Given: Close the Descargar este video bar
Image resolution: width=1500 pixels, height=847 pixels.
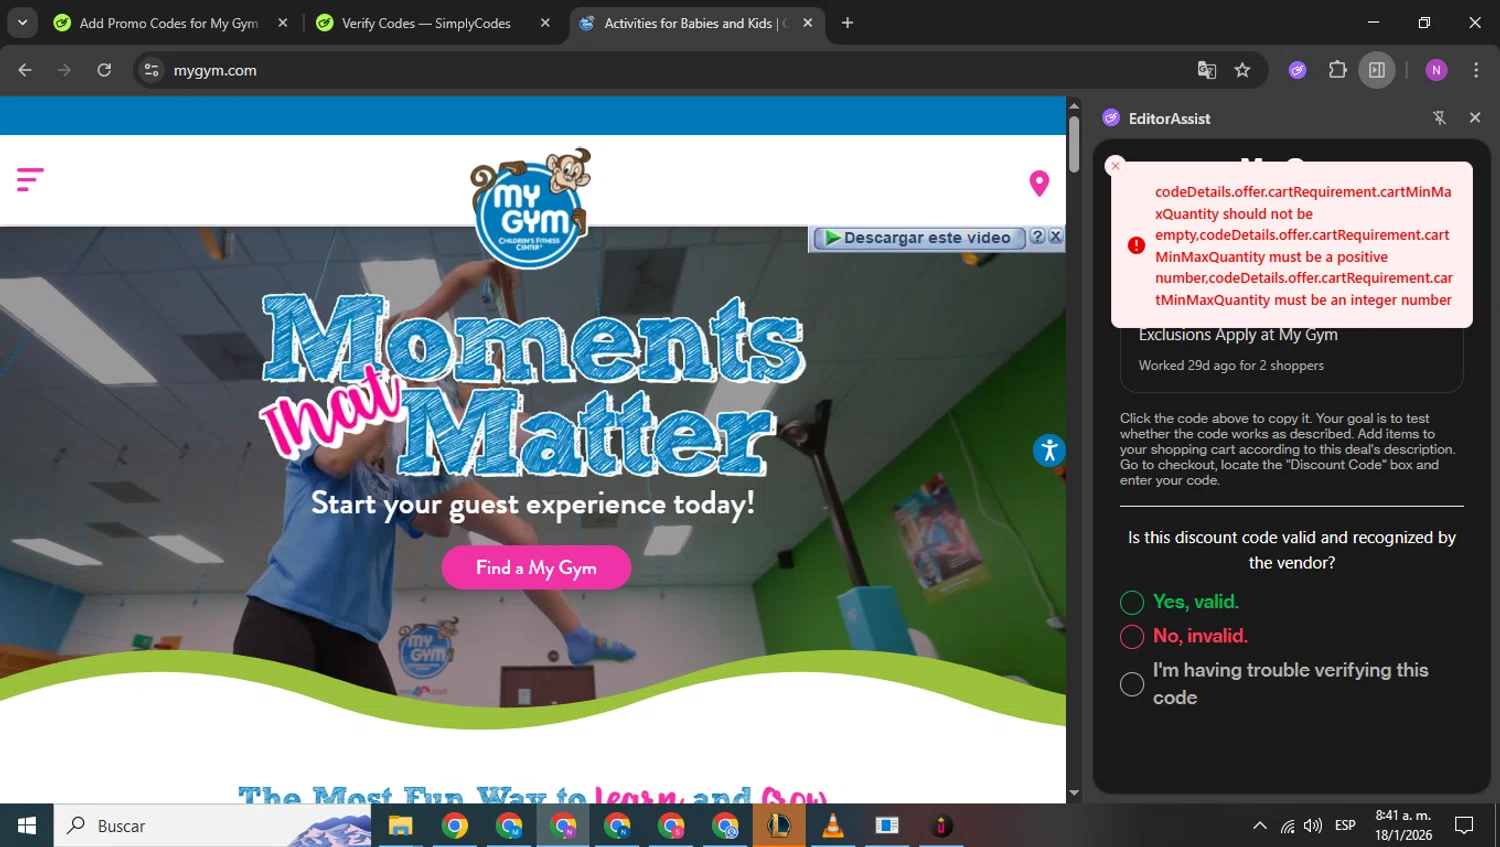Looking at the screenshot, I should 1055,237.
